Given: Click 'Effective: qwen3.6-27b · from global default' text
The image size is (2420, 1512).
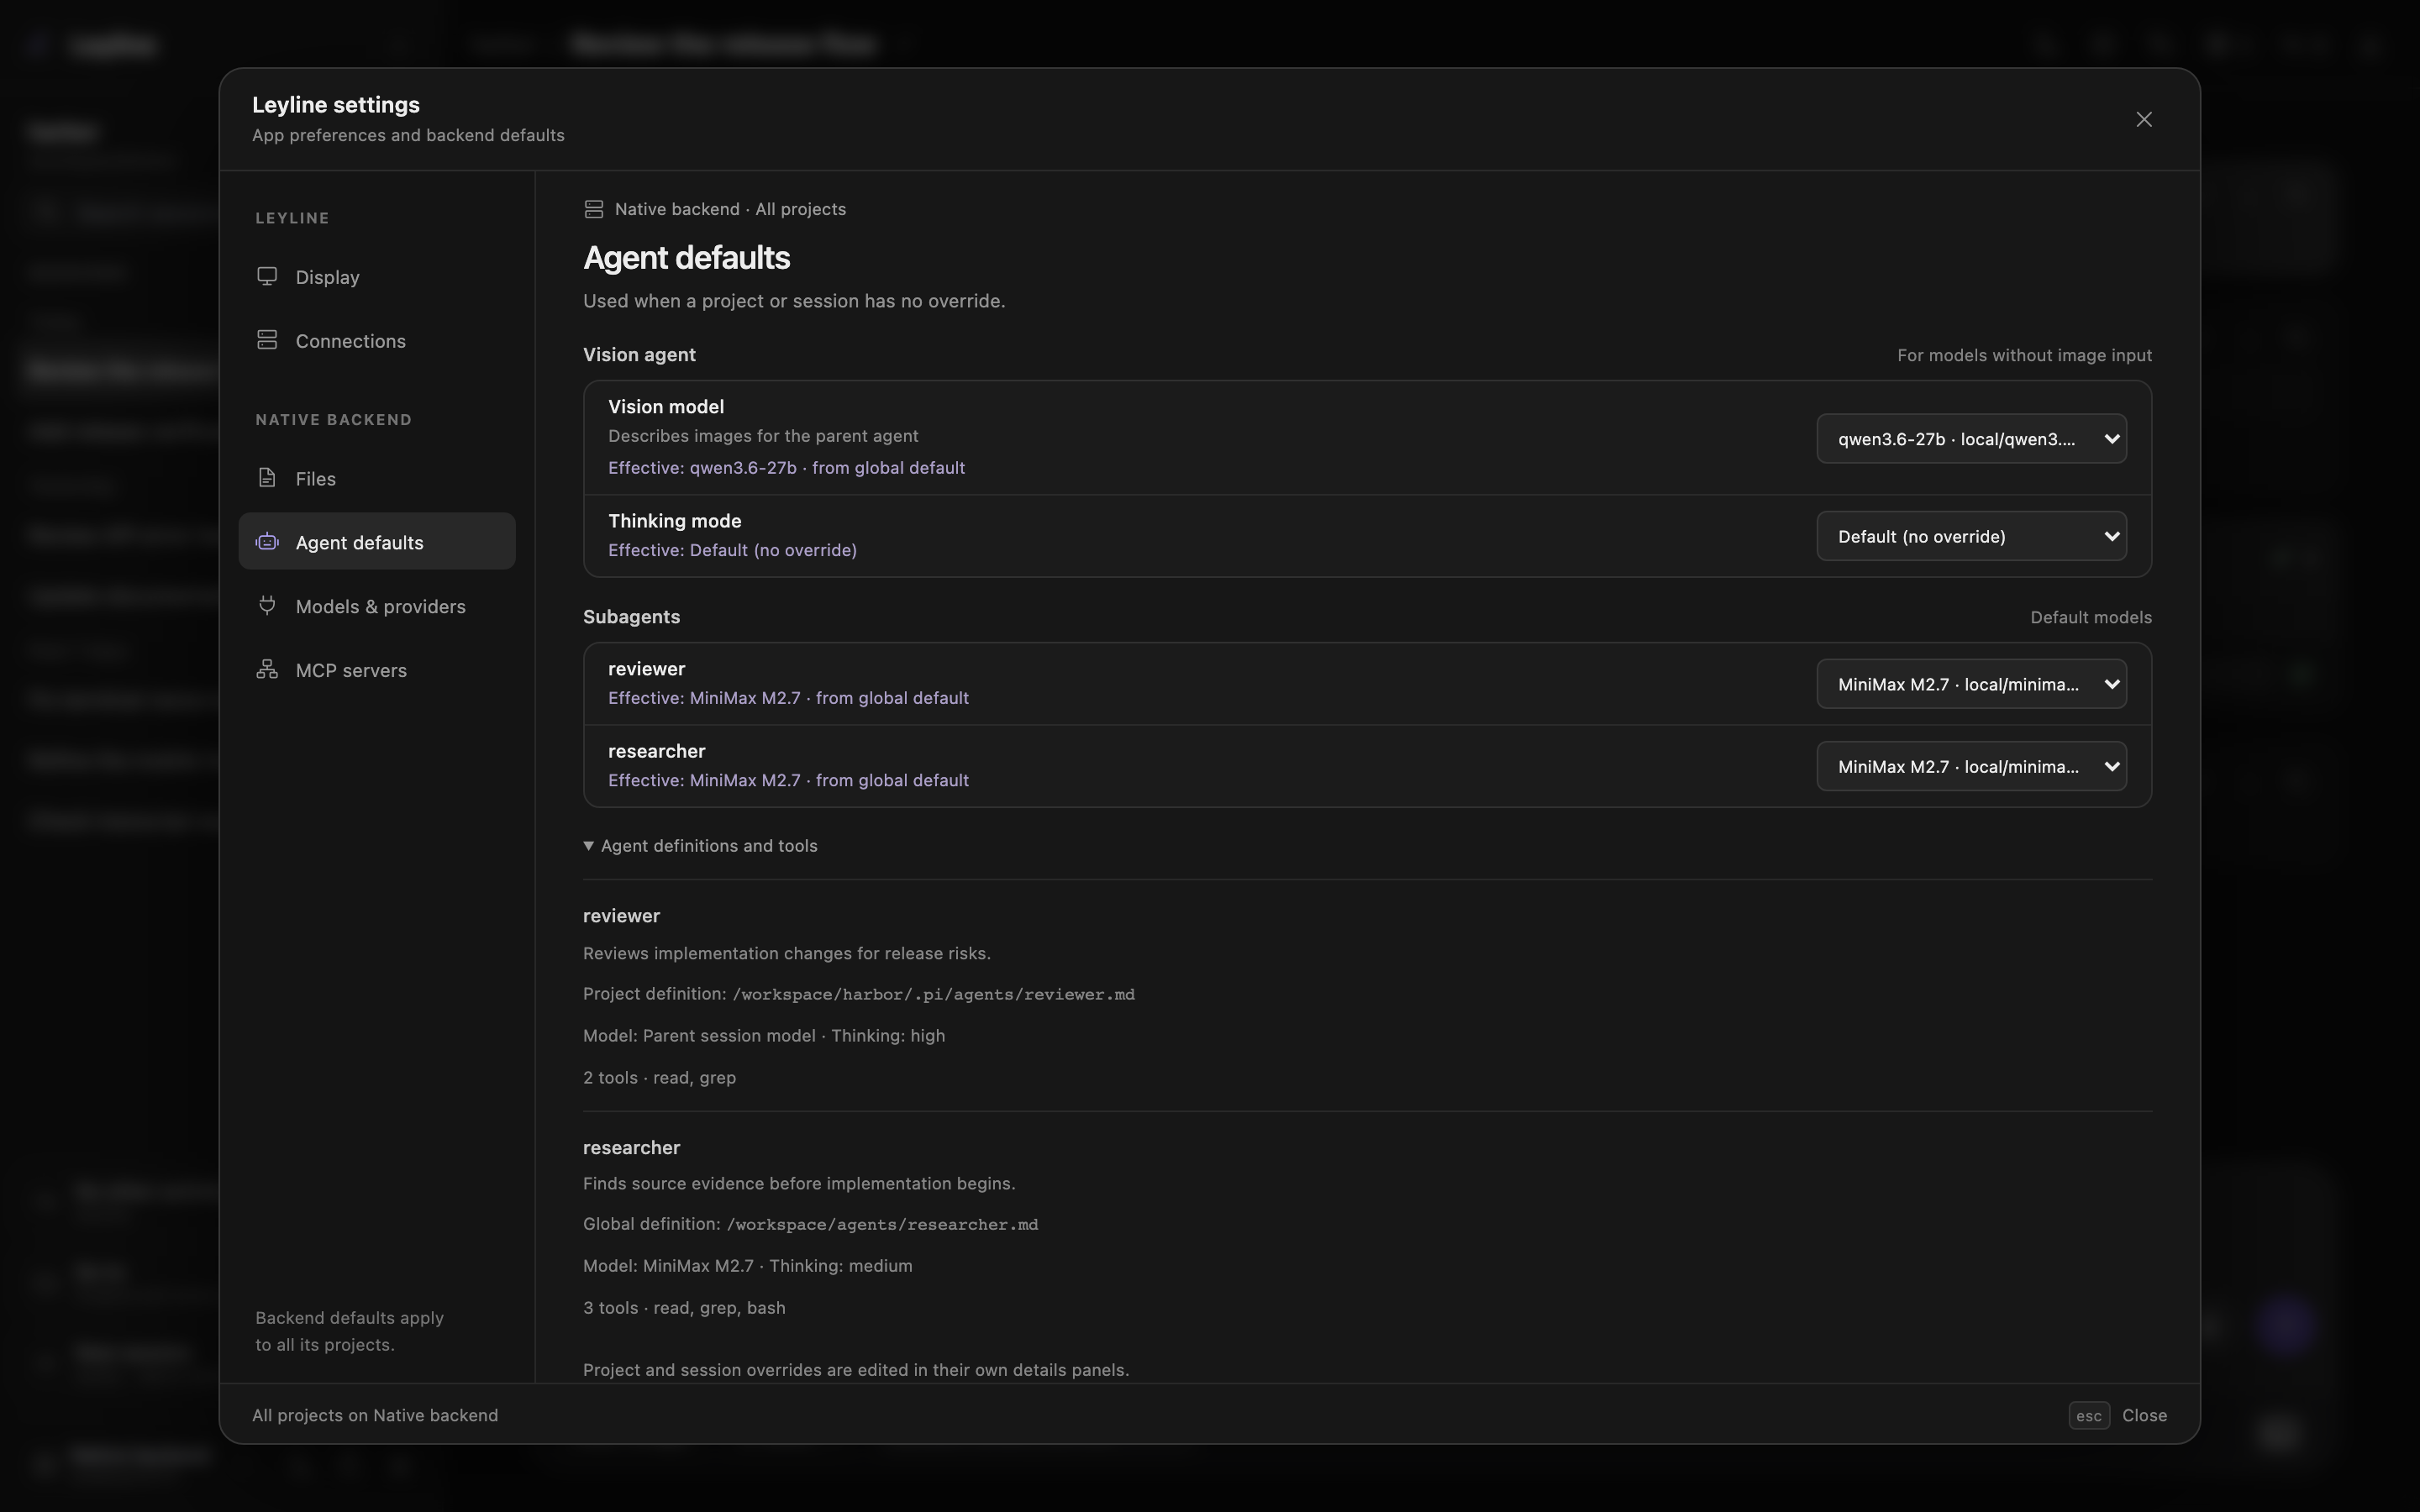Looking at the screenshot, I should click(x=786, y=468).
